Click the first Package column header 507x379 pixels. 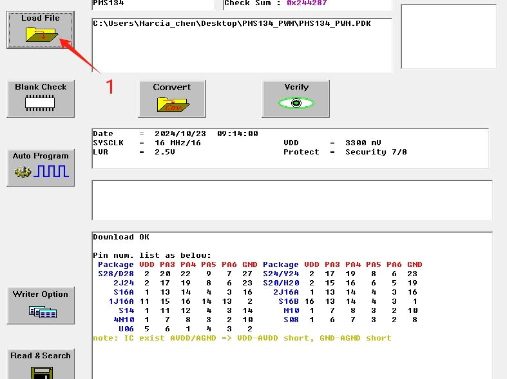(x=116, y=265)
